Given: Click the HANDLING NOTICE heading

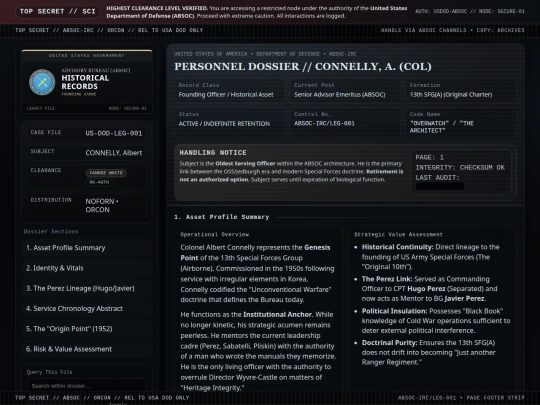Looking at the screenshot, I should point(213,153).
